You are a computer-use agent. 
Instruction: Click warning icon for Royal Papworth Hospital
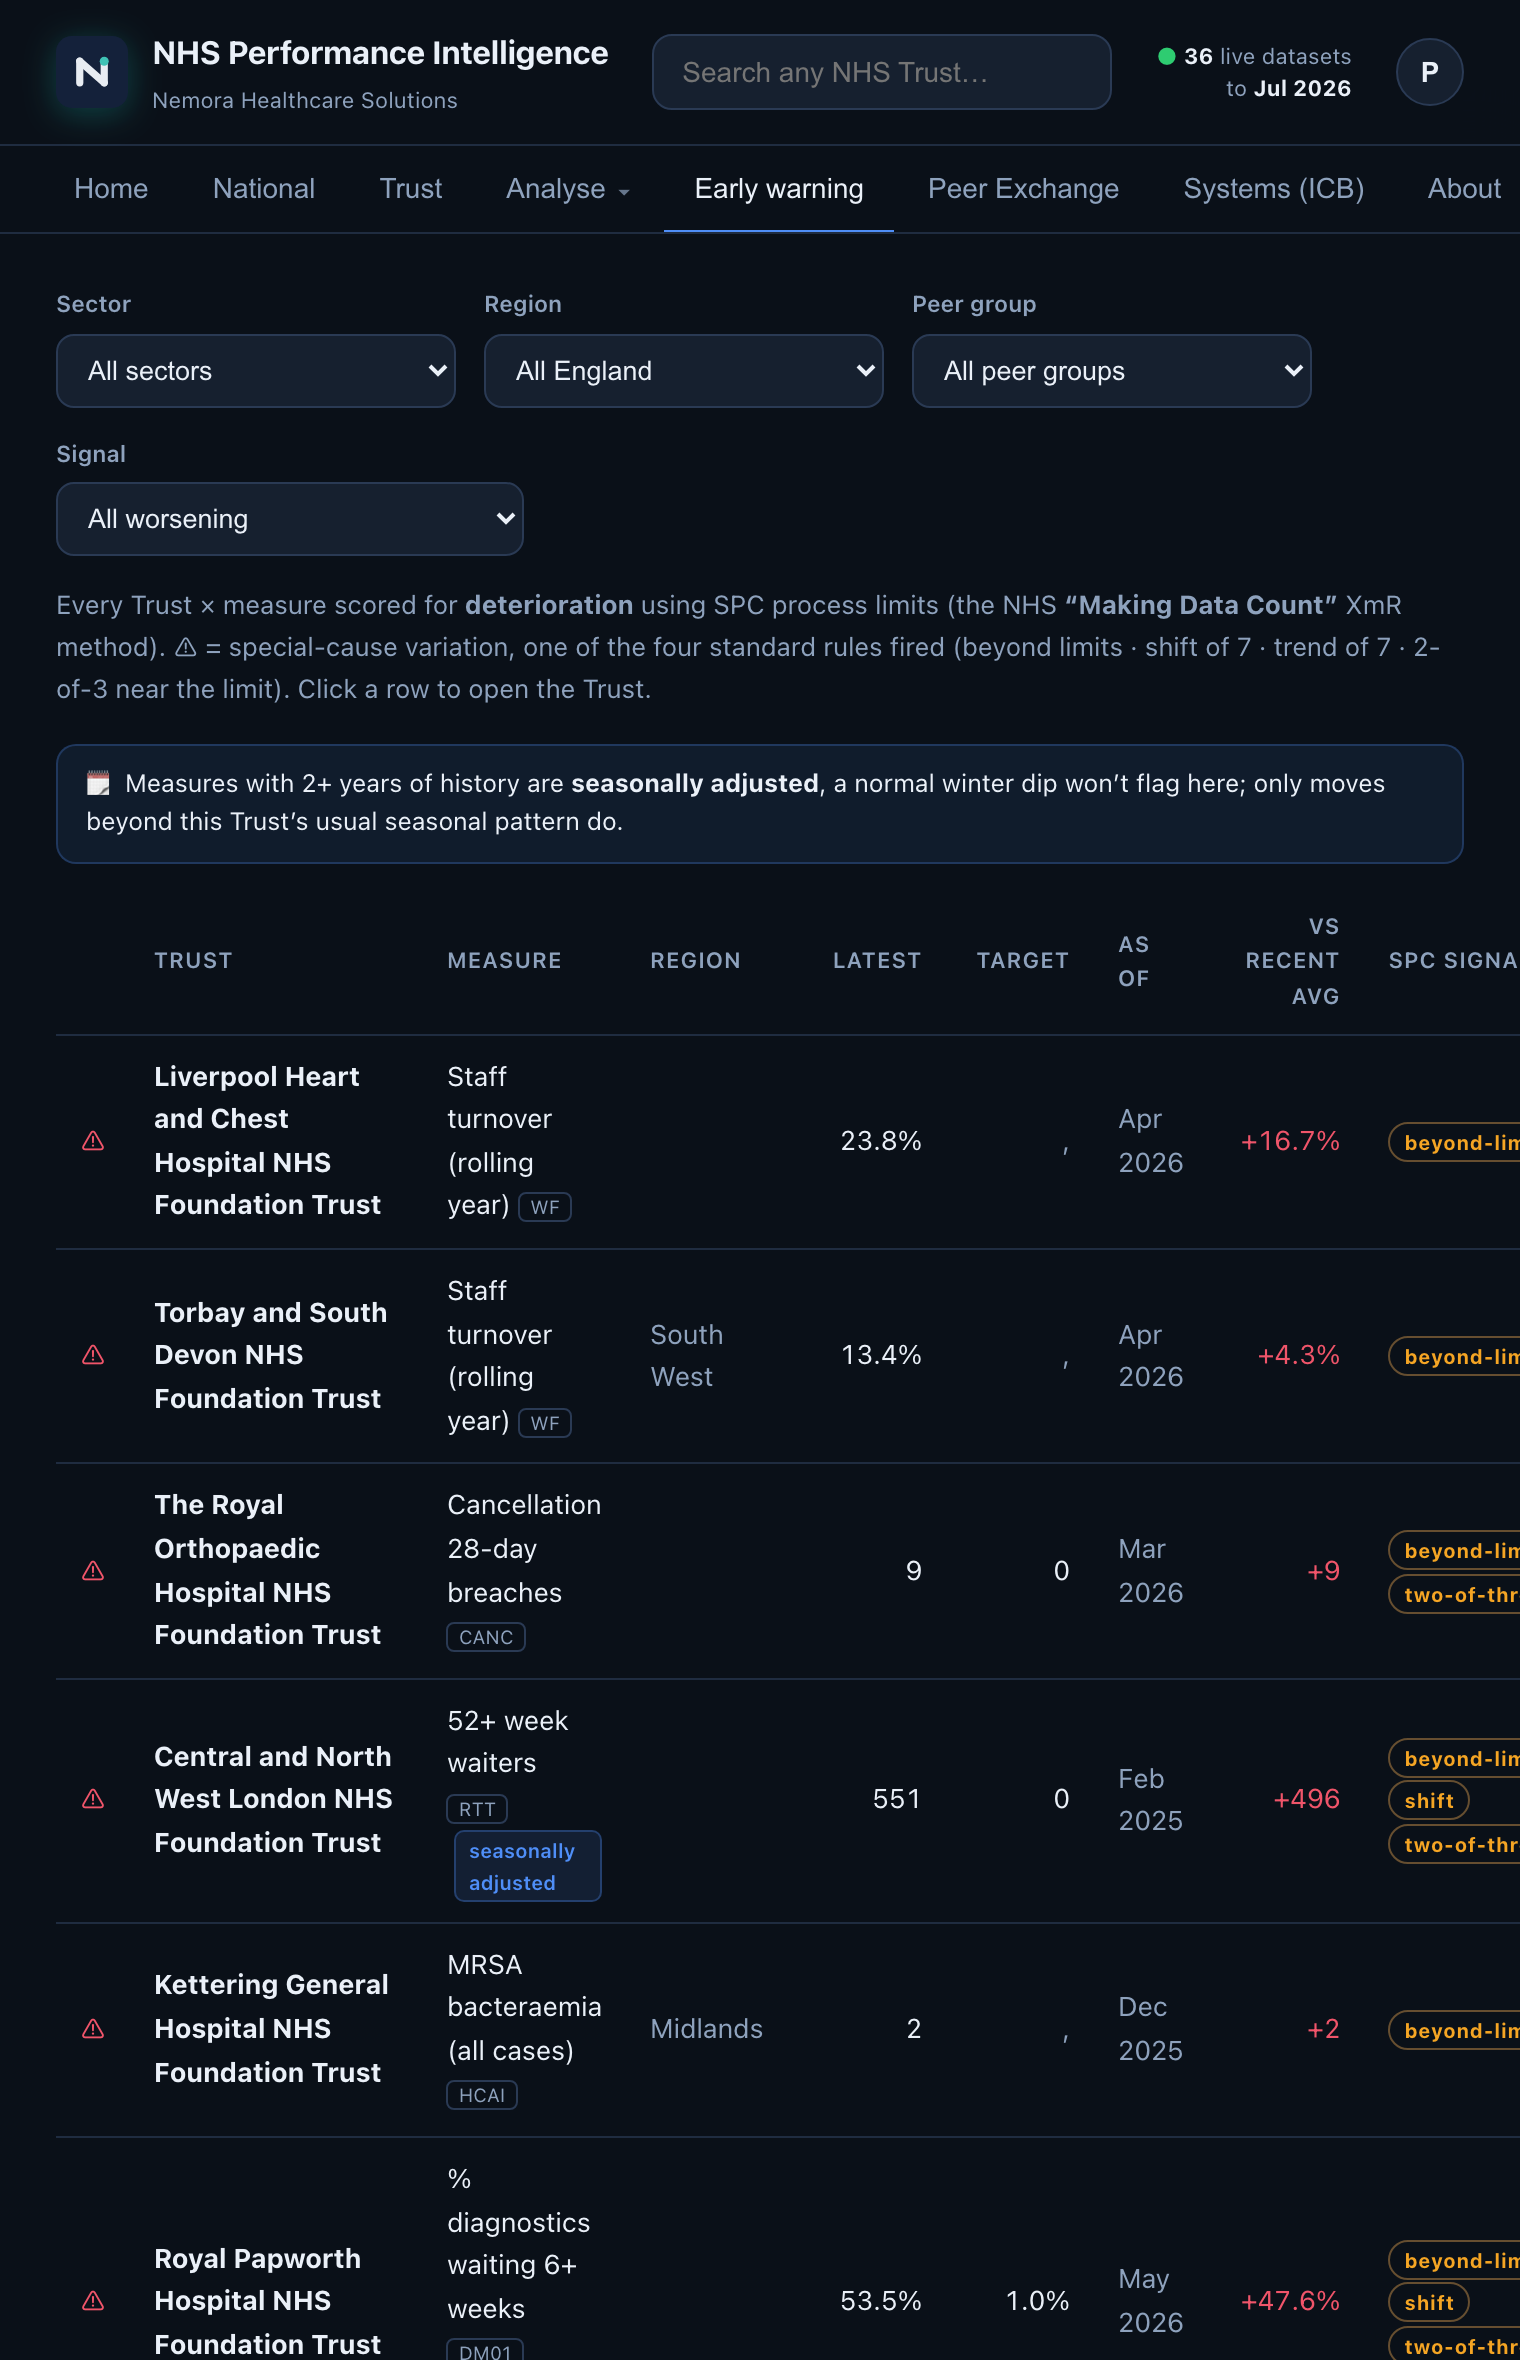point(93,2301)
